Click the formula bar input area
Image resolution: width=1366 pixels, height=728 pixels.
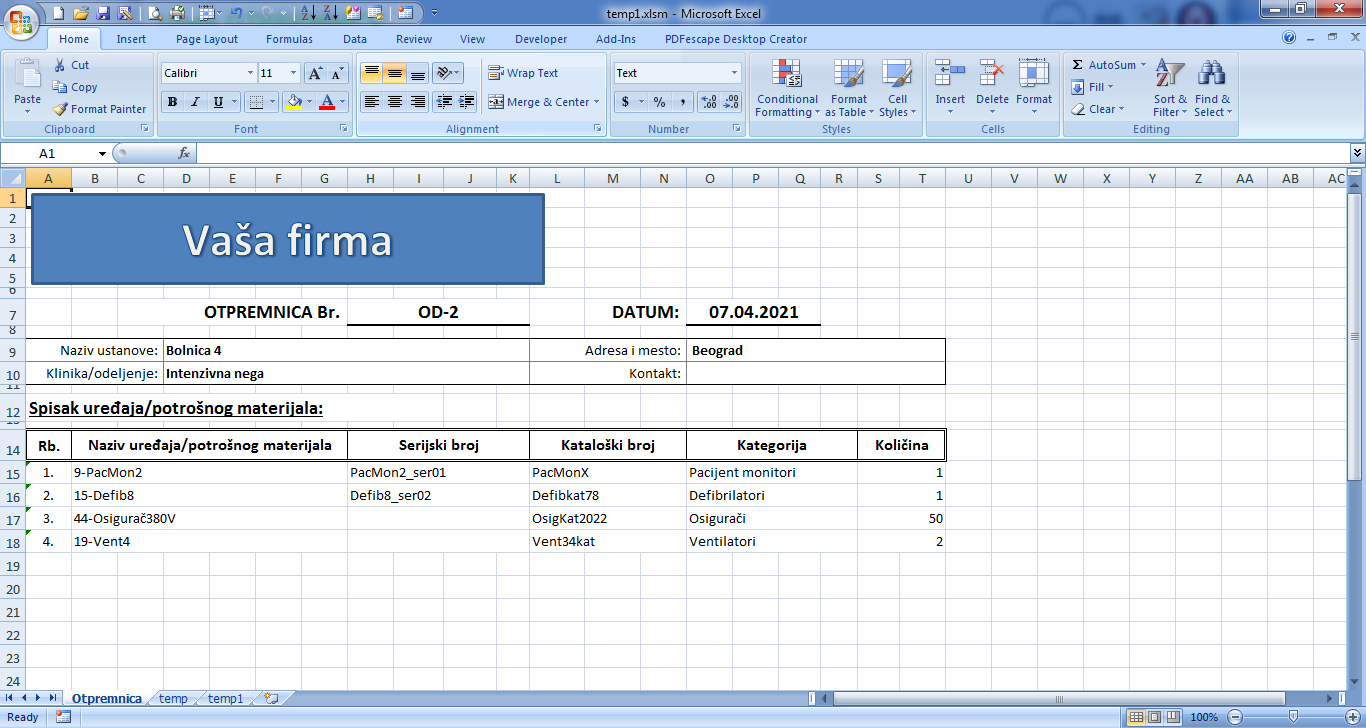pyautogui.click(x=772, y=153)
